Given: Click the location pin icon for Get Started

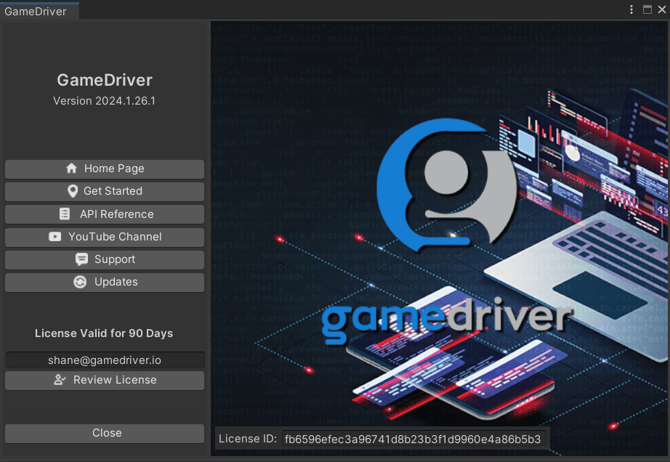Looking at the screenshot, I should click(x=72, y=191).
